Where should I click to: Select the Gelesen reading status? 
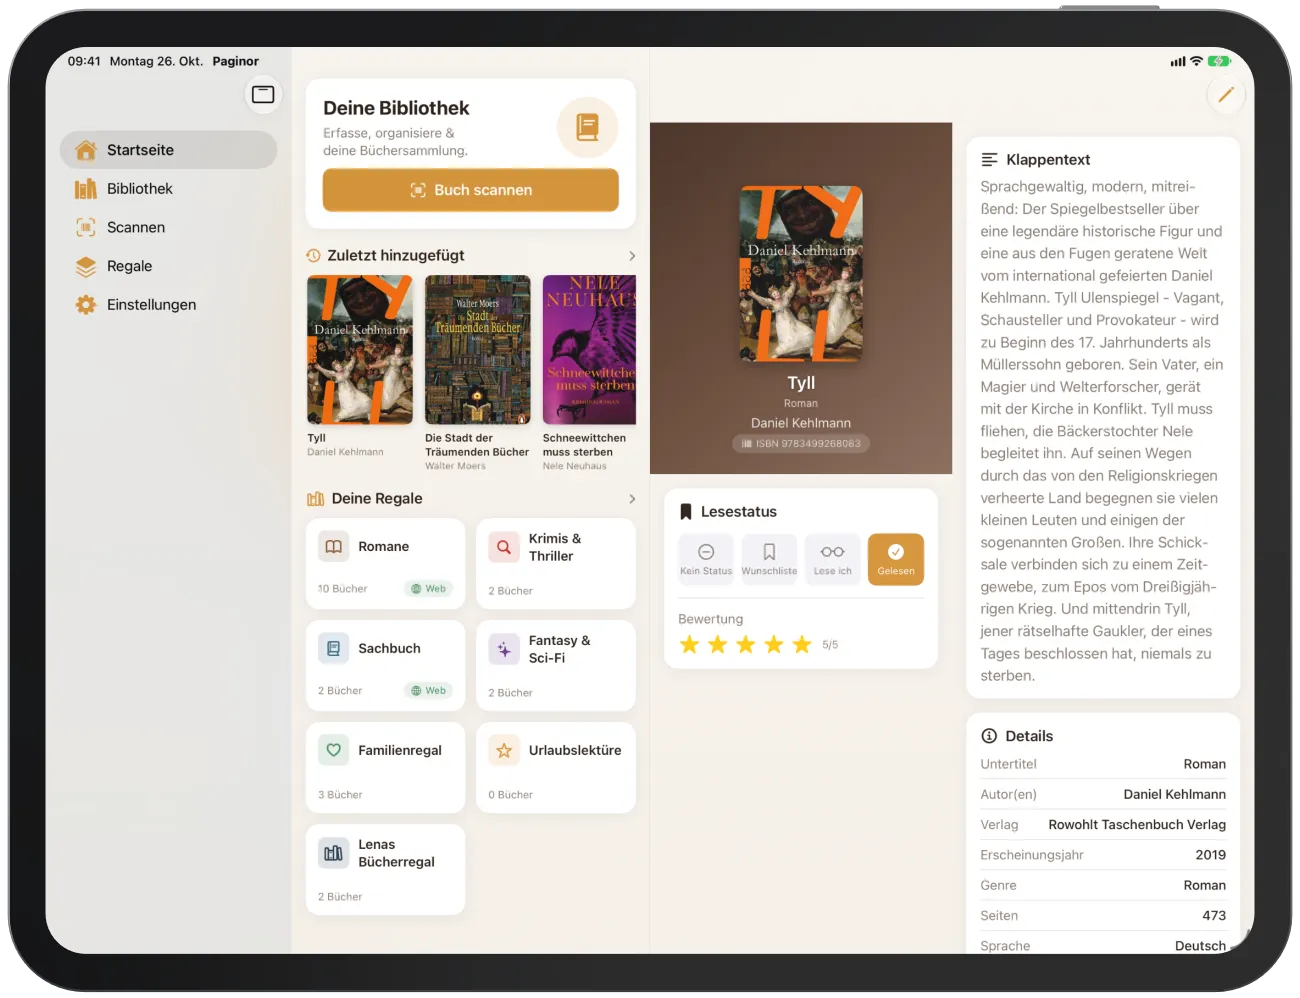896,559
